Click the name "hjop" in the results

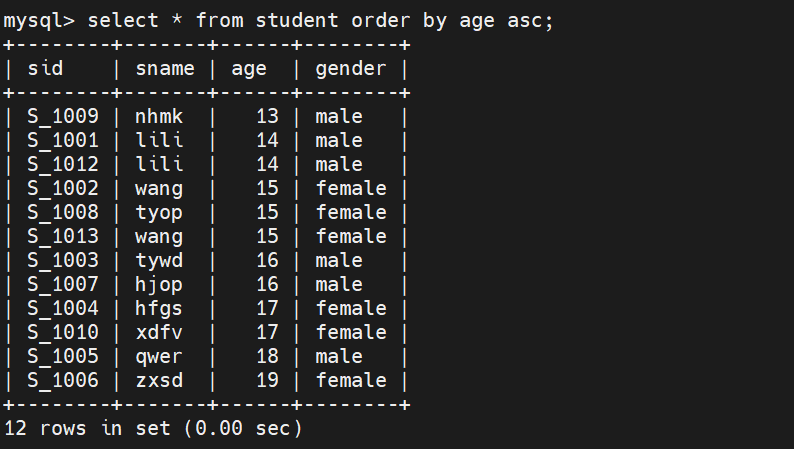coord(159,285)
